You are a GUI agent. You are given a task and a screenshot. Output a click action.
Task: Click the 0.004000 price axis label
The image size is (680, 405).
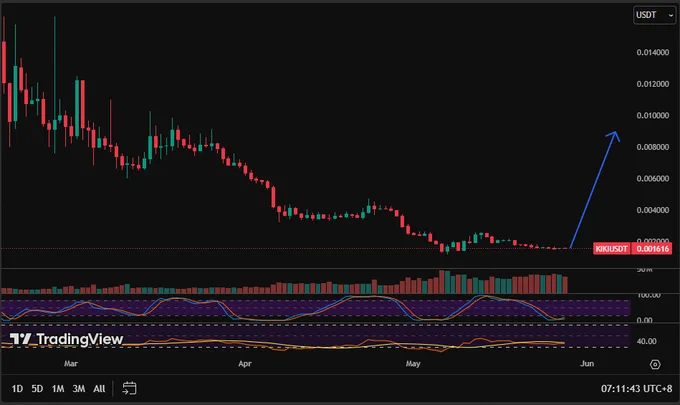[653, 210]
